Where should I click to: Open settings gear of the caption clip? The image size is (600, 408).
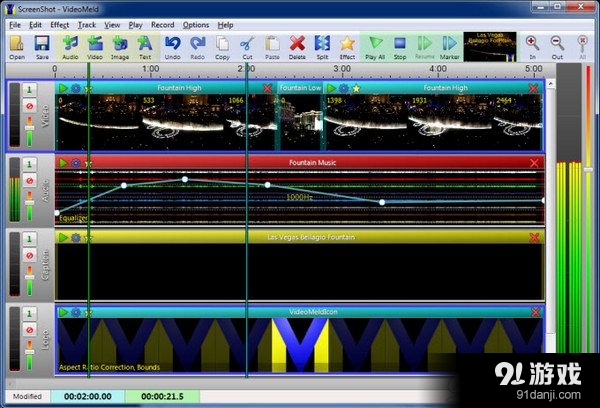[76, 238]
